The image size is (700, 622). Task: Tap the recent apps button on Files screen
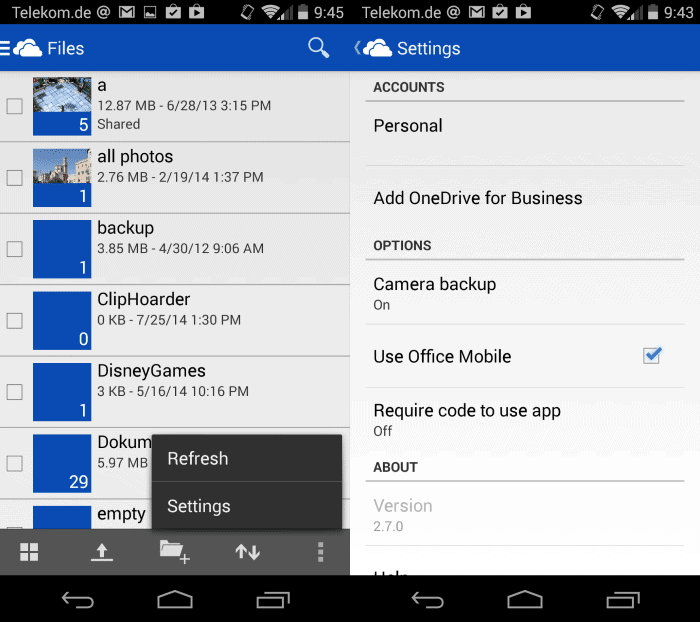[273, 600]
